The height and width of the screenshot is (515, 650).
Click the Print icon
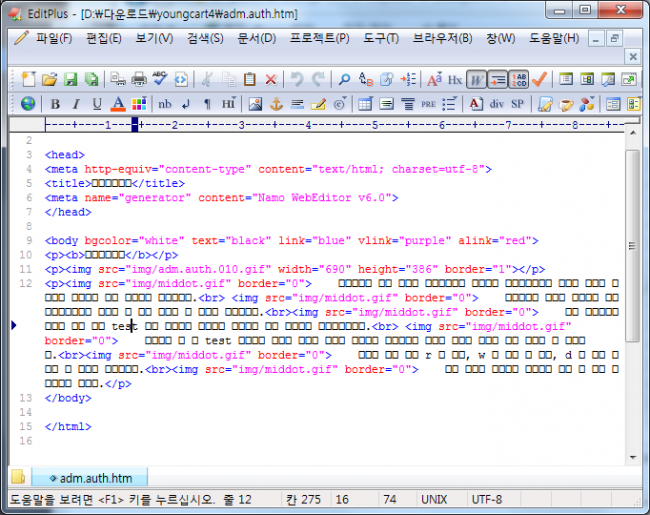coord(139,79)
